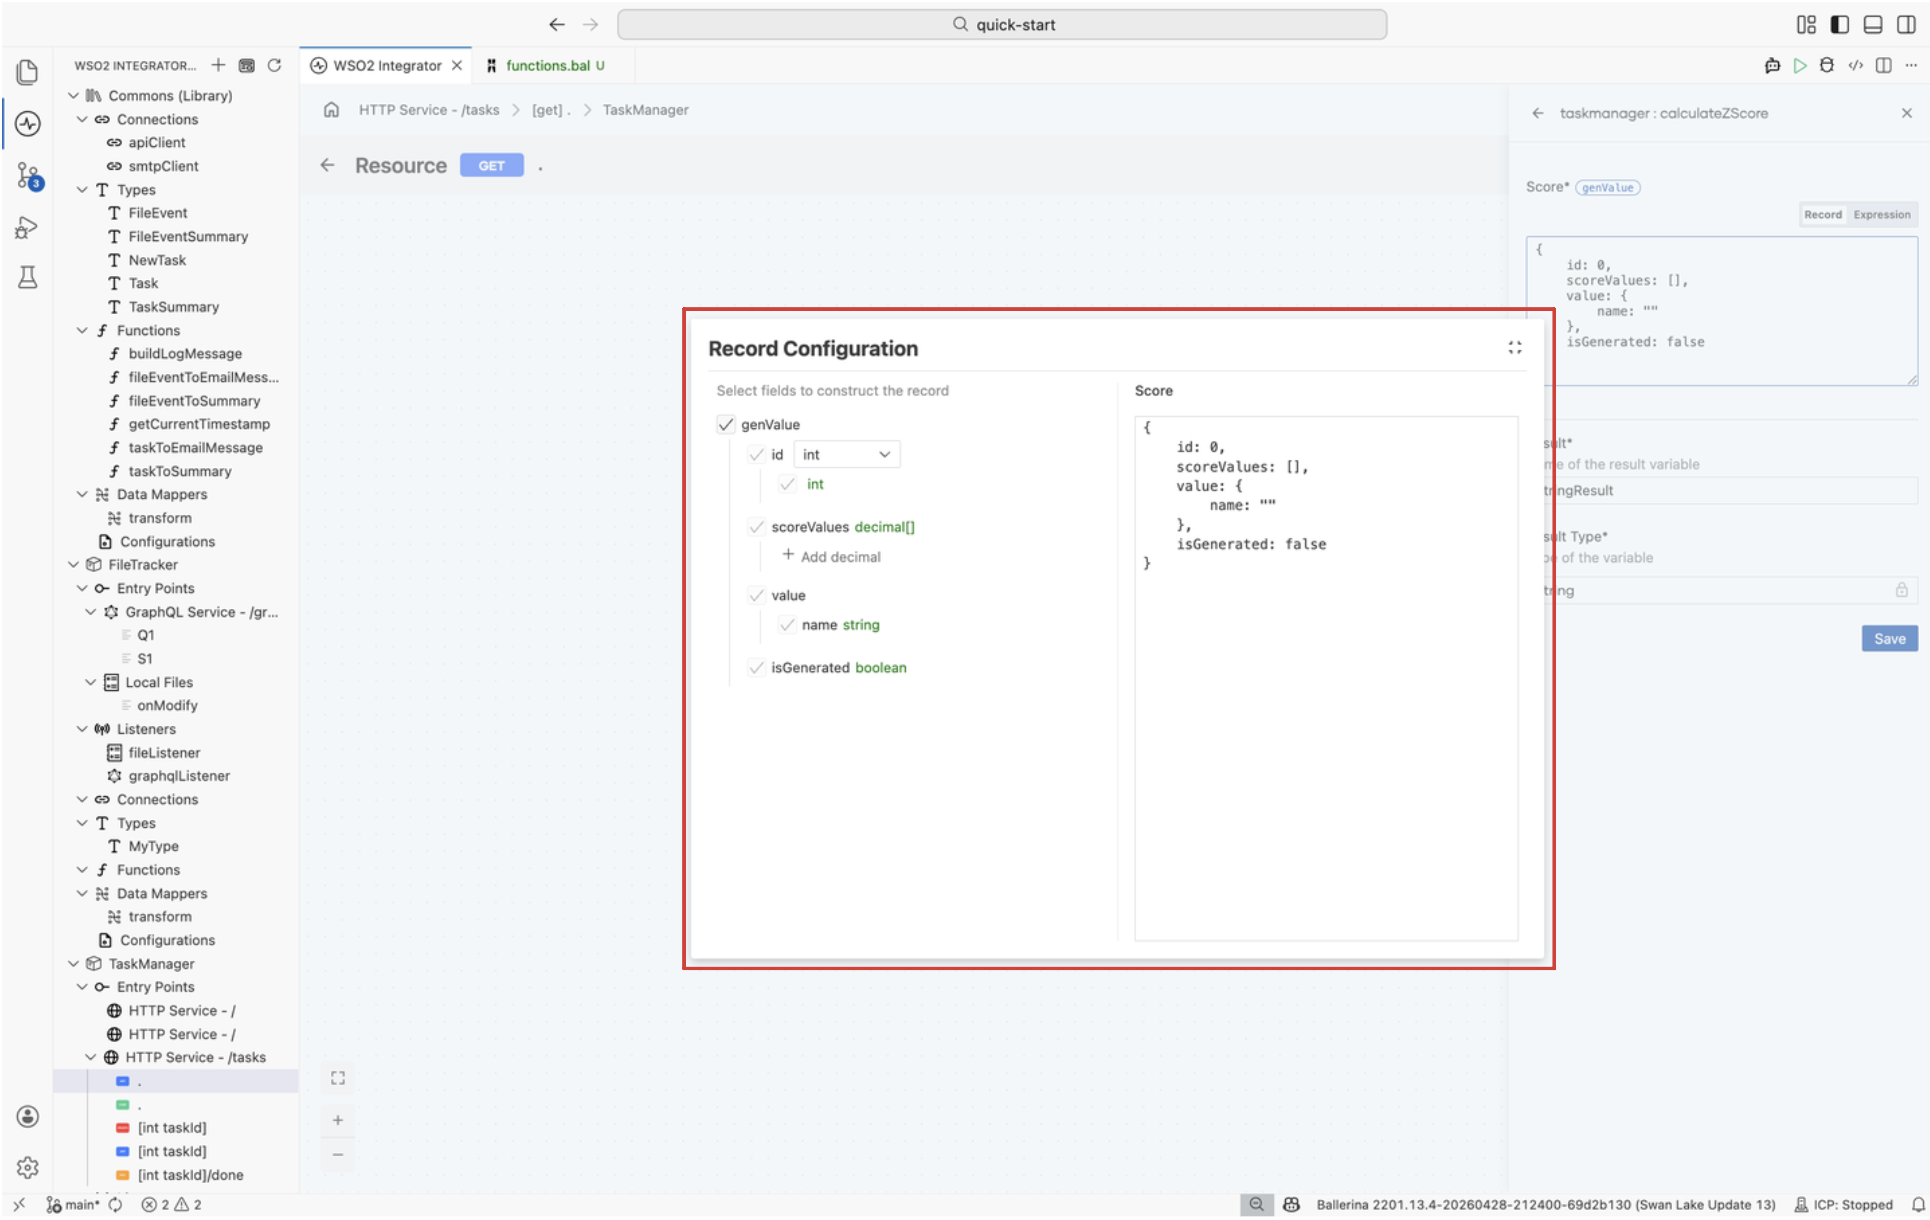Open the WSO2 Integrator activity bar icon

click(x=28, y=124)
